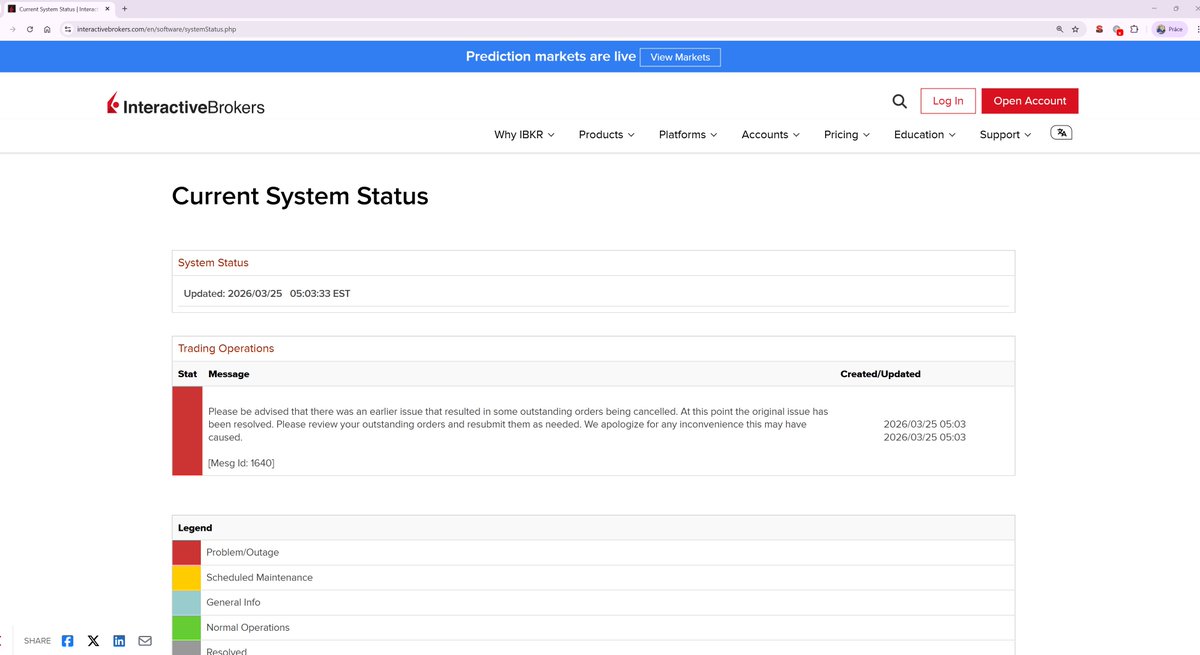This screenshot has height=655, width=1200.
Task: Click the Scheduled Maintenance legend label
Action: tap(259, 577)
